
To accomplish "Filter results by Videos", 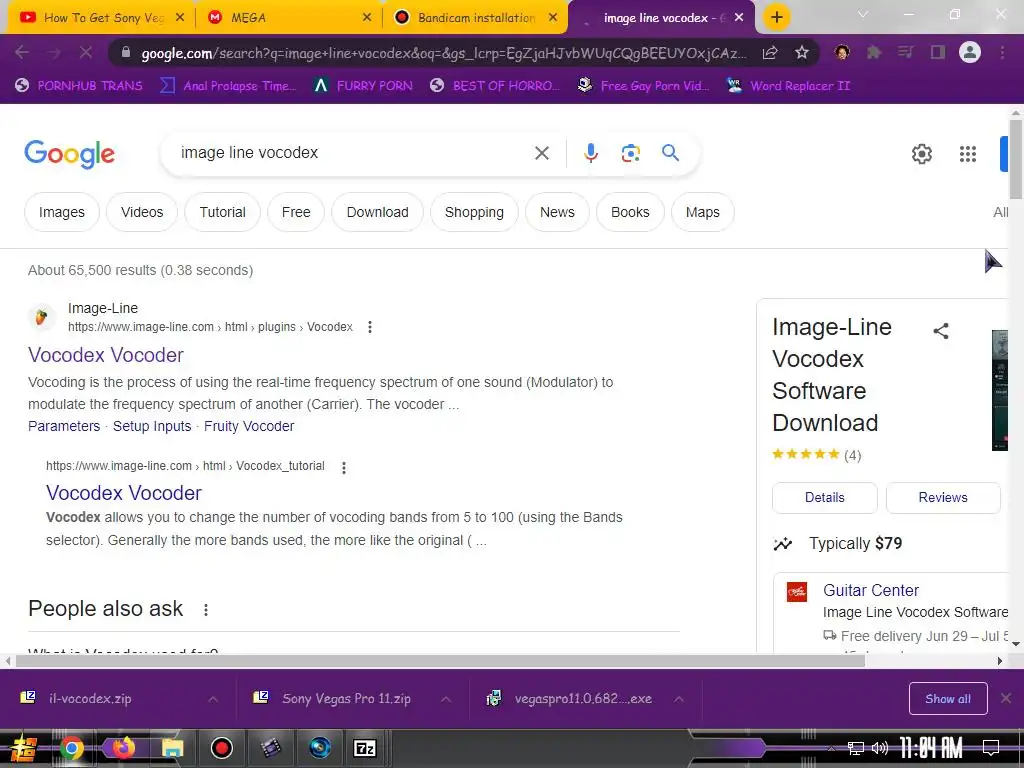I will point(142,212).
